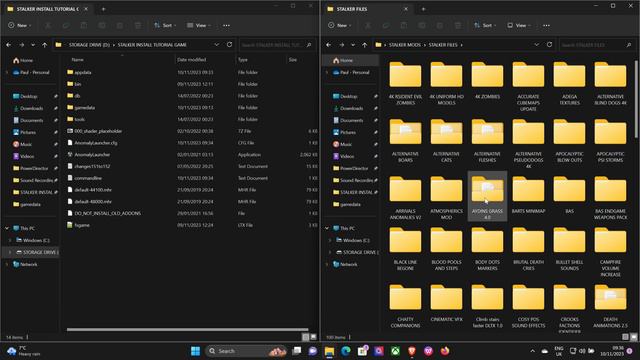Collapse This PC tree in left window sidebar
Viewport: 640px width, 360px height.
(x=7, y=228)
